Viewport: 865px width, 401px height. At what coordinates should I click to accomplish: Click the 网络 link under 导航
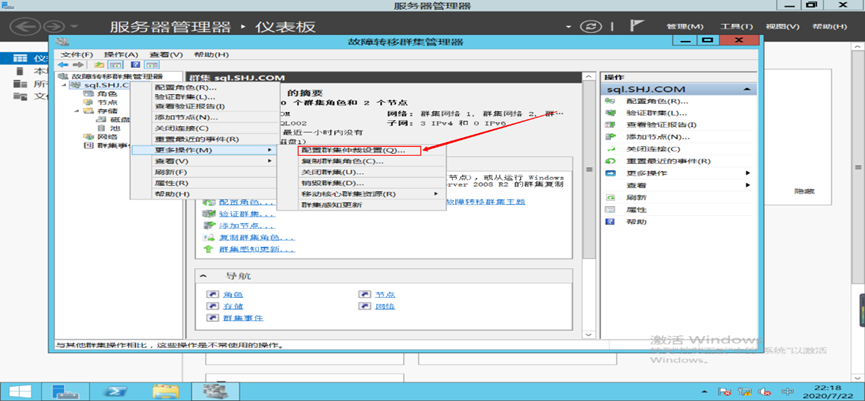click(x=385, y=306)
